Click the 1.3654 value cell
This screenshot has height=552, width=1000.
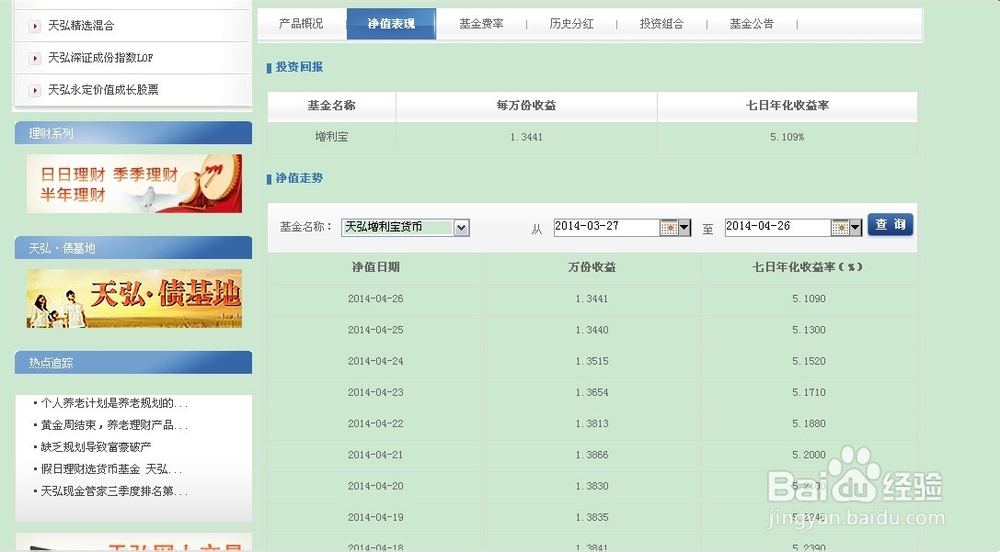[592, 392]
